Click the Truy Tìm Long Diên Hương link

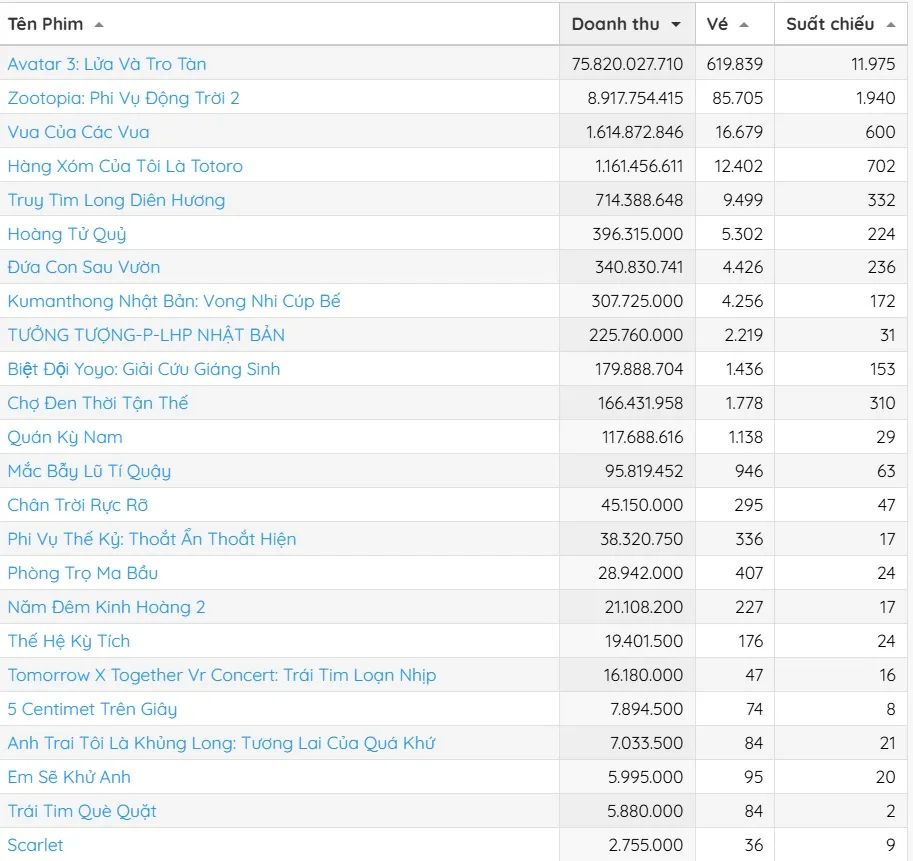116,200
